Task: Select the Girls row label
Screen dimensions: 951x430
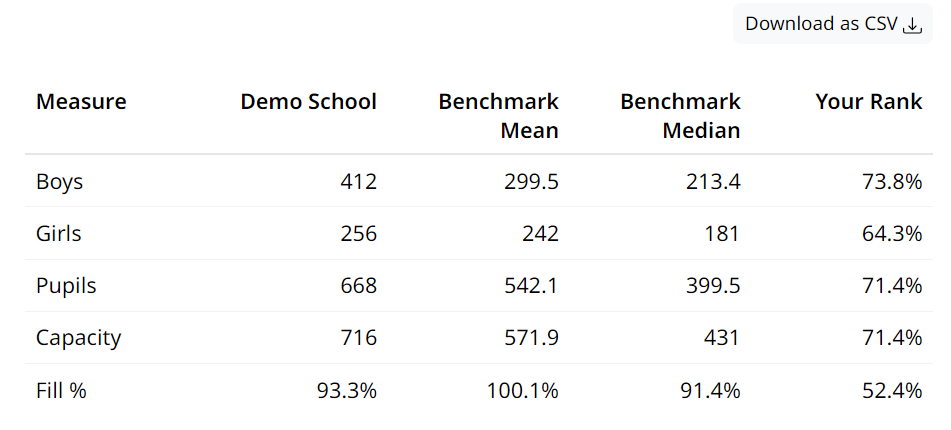Action: [59, 234]
